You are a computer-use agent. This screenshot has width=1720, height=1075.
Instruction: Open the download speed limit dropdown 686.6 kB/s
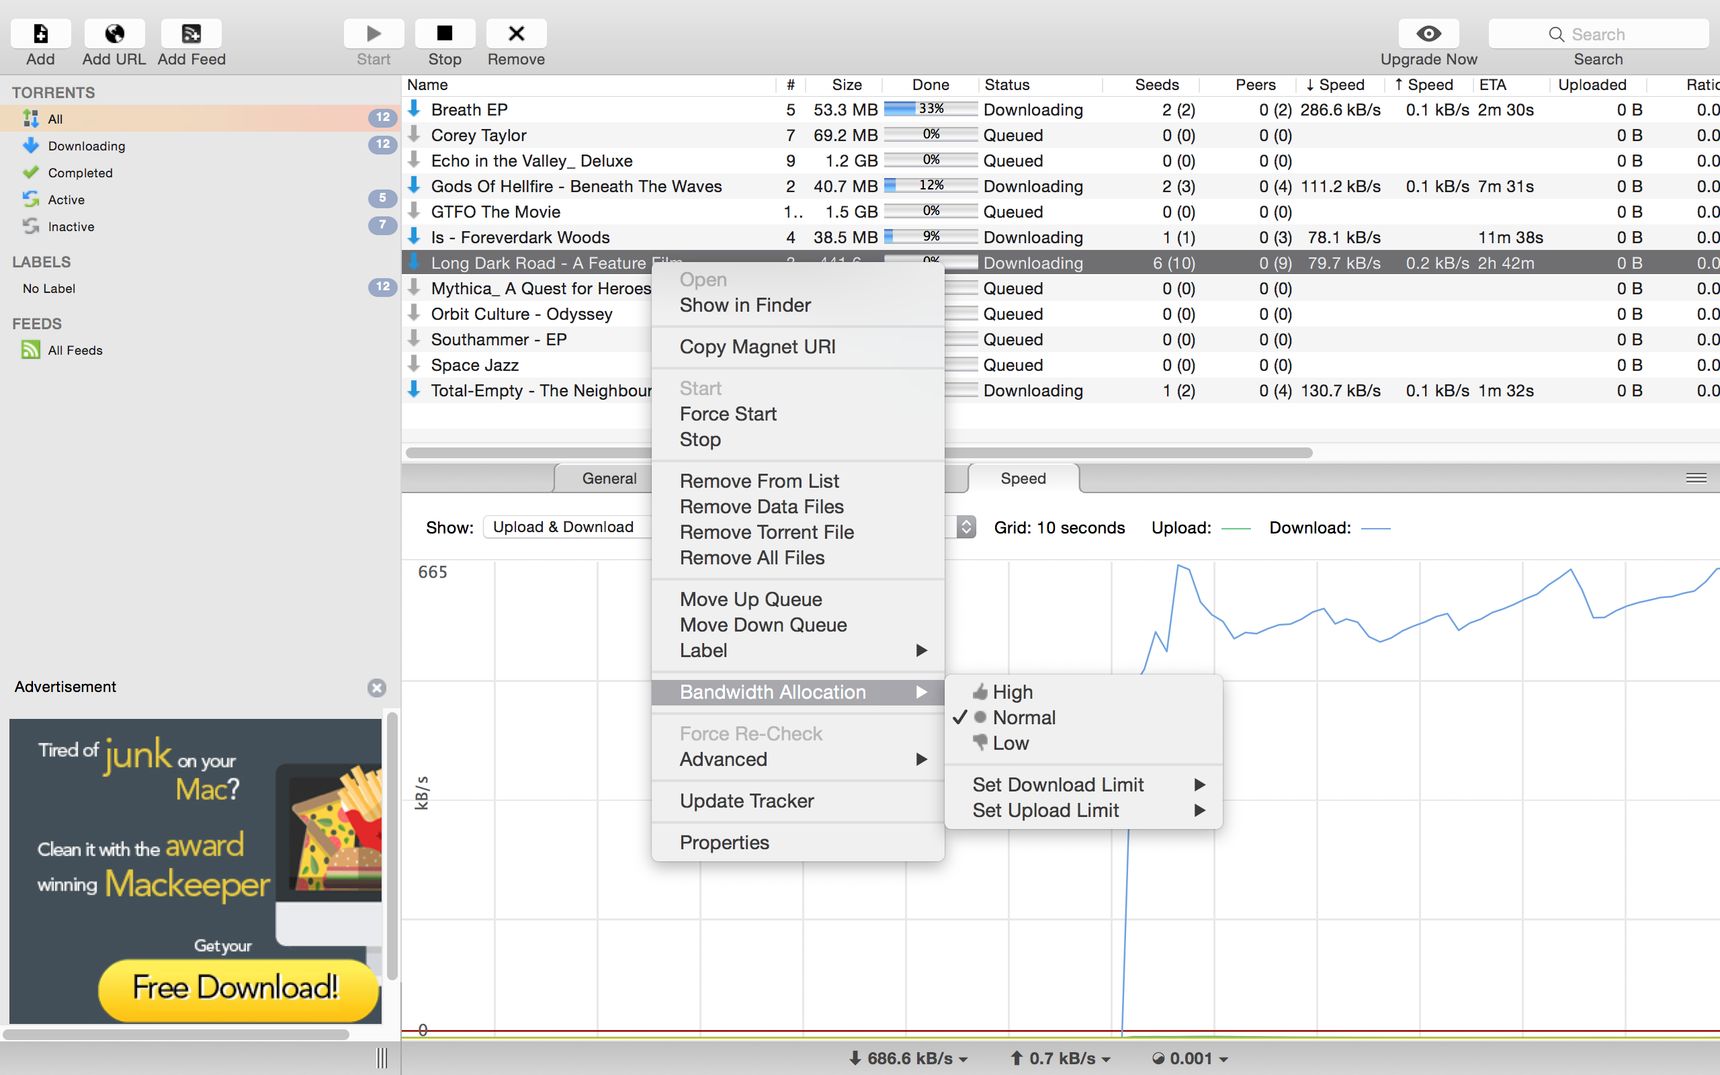point(908,1058)
